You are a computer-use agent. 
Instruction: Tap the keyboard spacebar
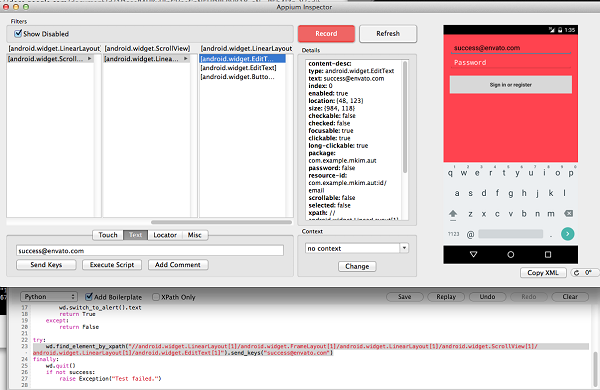pyautogui.click(x=510, y=234)
